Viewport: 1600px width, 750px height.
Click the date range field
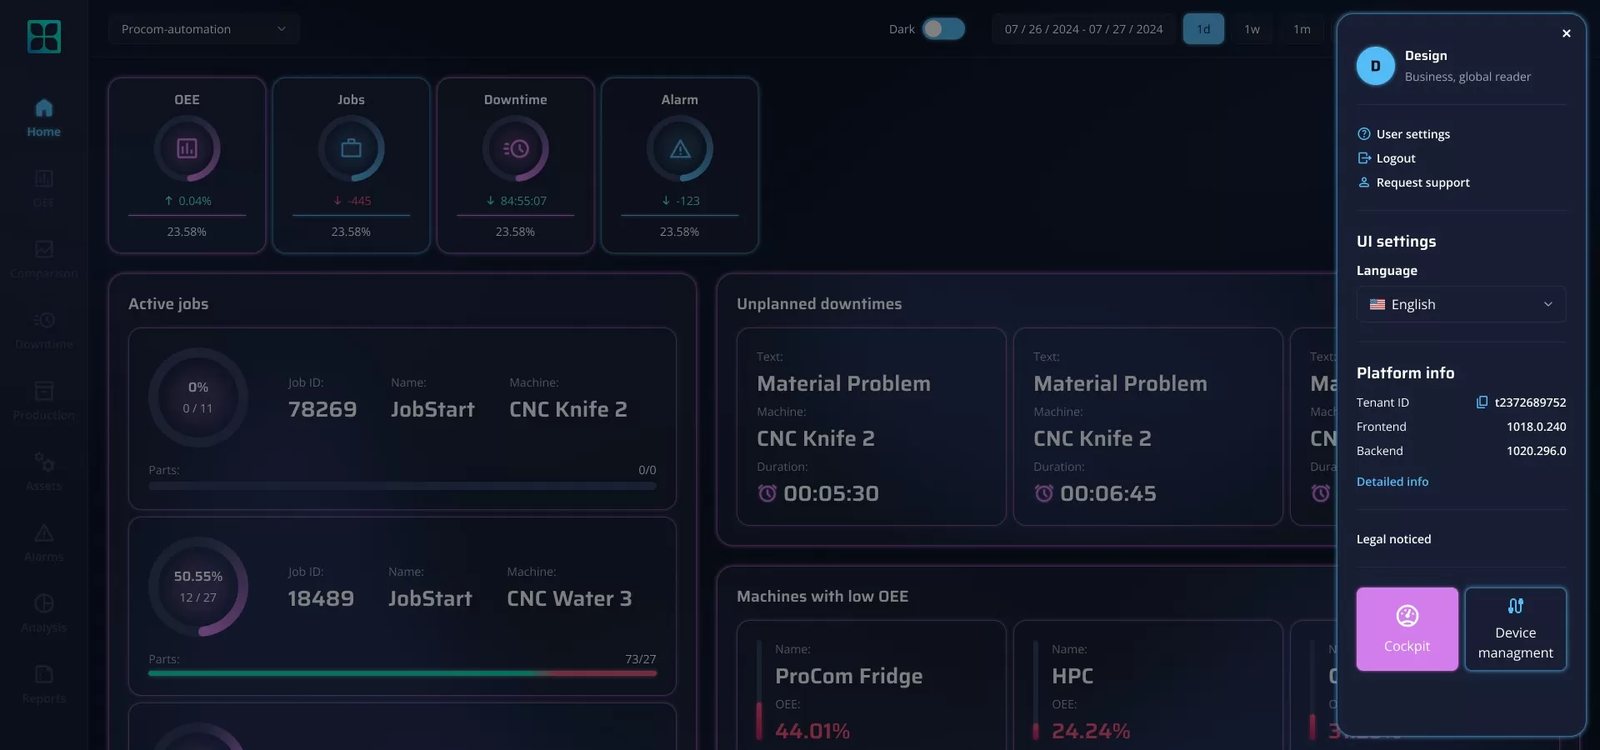click(x=1083, y=29)
